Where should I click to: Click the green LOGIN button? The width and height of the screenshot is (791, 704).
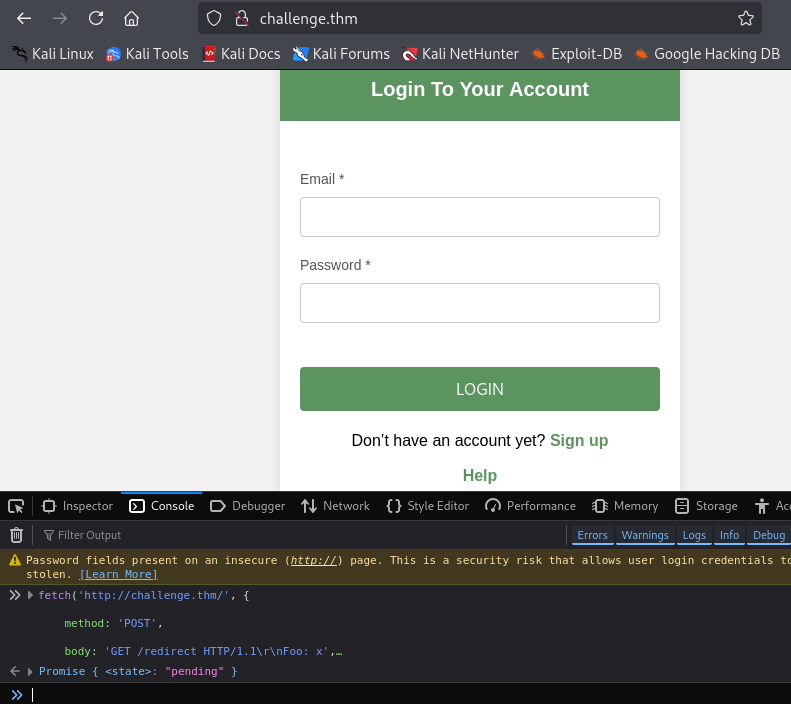(x=480, y=389)
